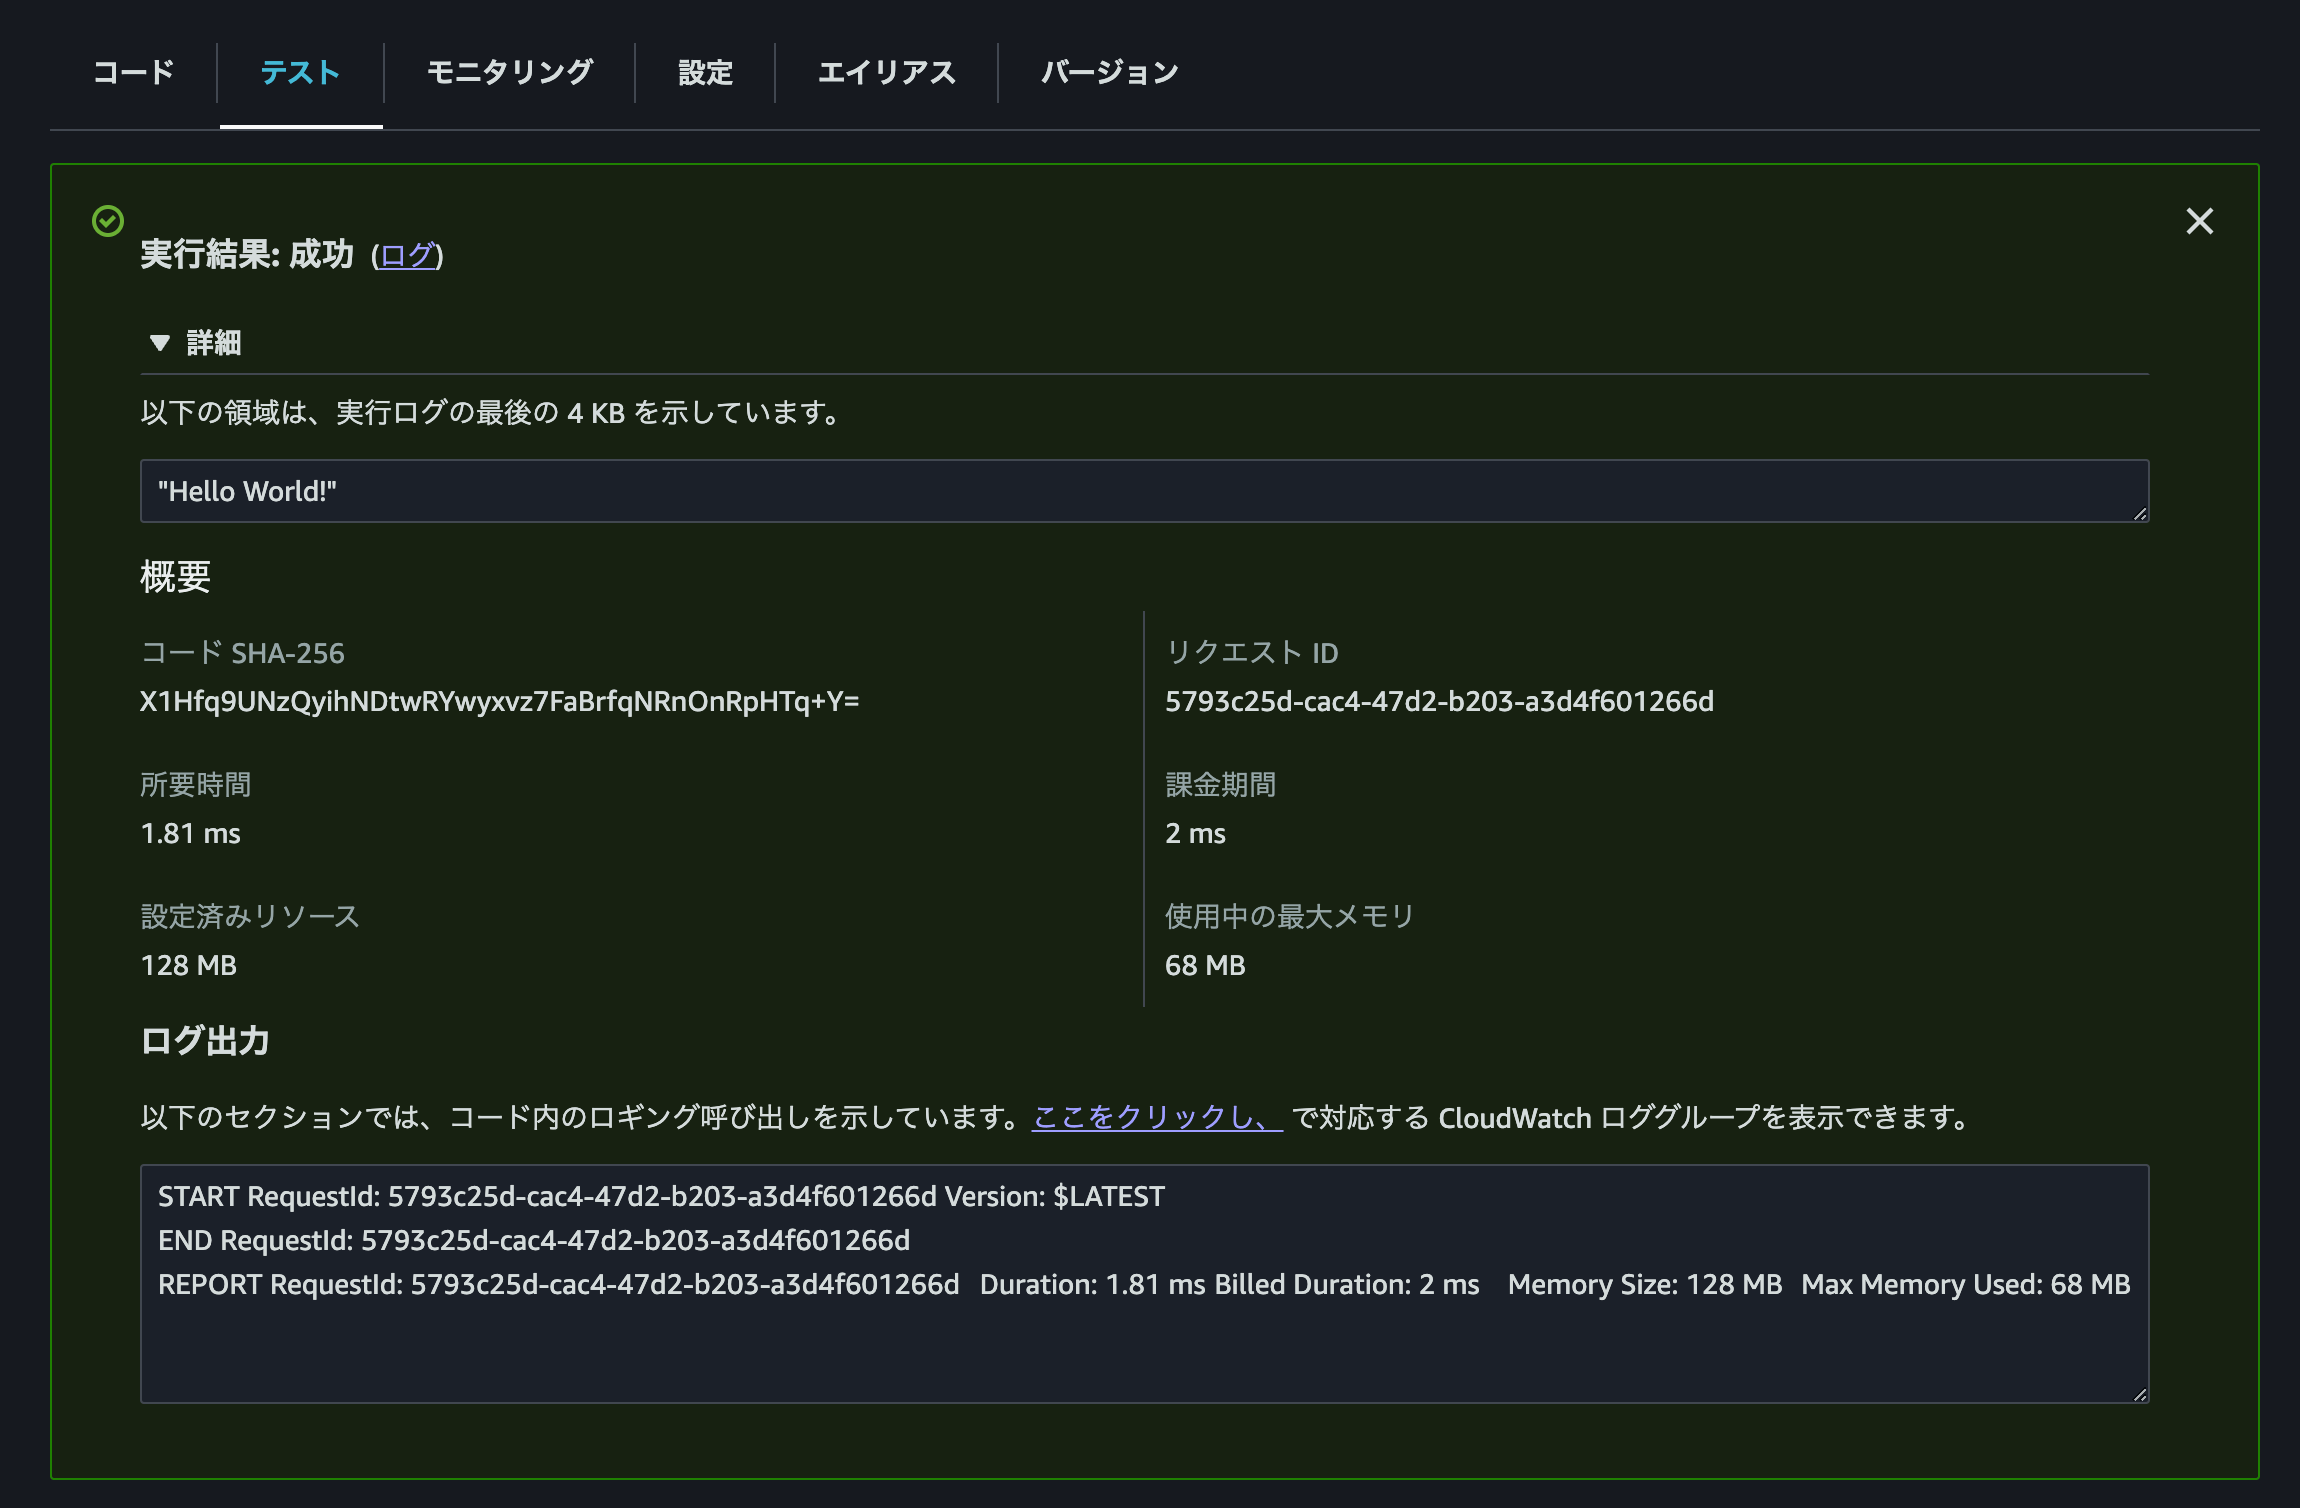Image resolution: width=2300 pixels, height=1508 pixels.
Task: Click the 4 KB log description sentence
Action: tap(493, 413)
